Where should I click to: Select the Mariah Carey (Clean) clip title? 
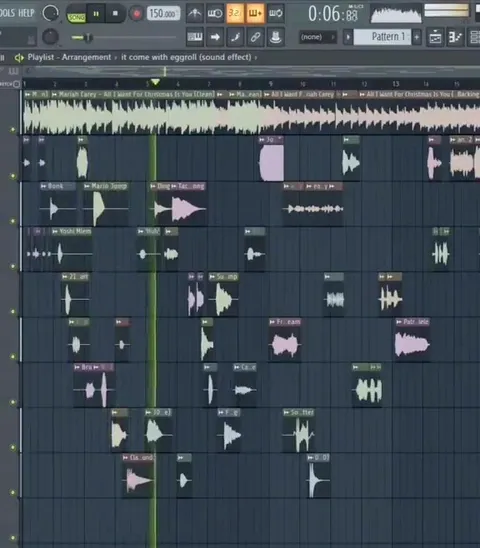(x=136, y=94)
